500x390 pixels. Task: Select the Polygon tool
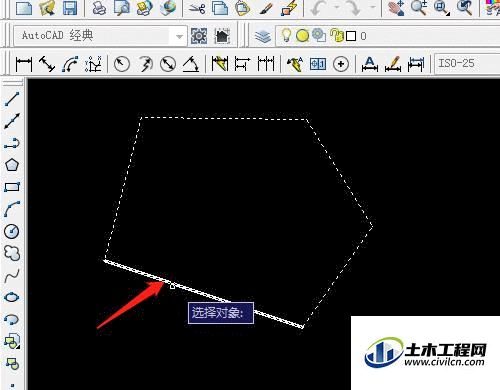(12, 165)
